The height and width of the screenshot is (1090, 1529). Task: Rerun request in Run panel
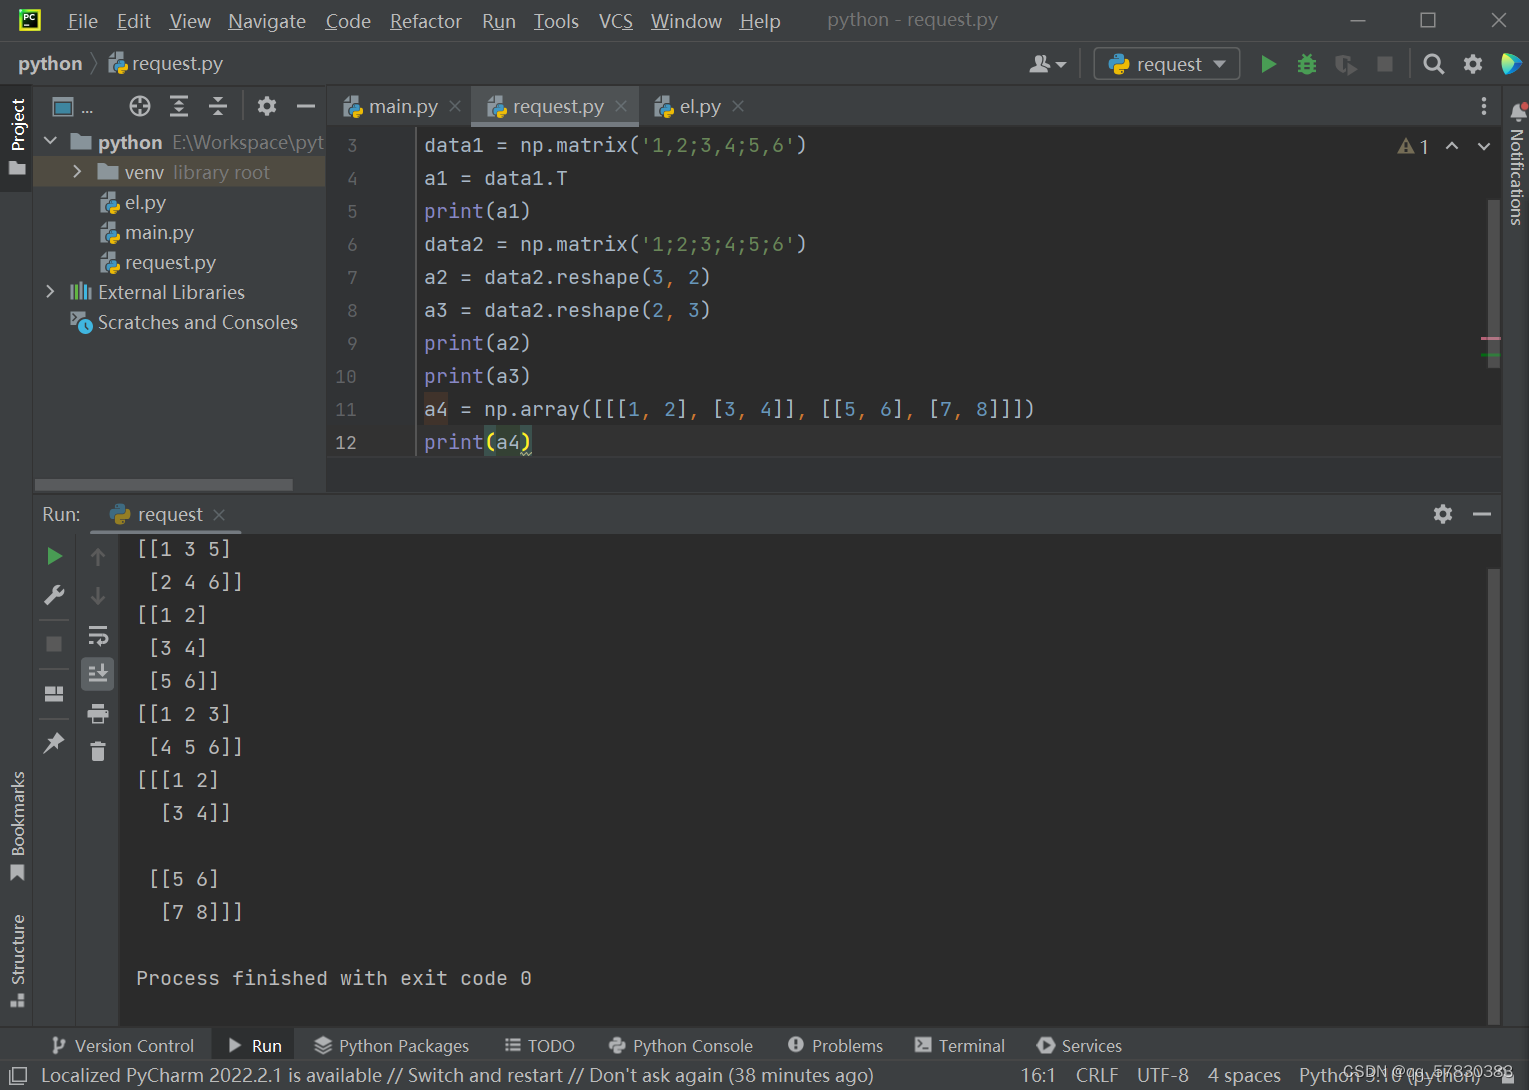pyautogui.click(x=54, y=556)
